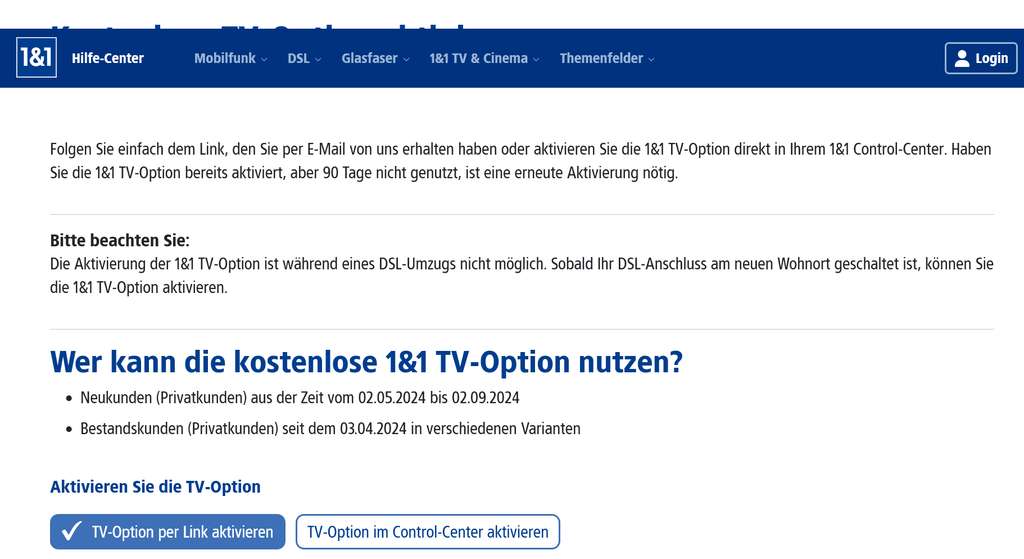Expand the DSL menu
Image resolution: width=1024 pixels, height=559 pixels.
pos(304,58)
